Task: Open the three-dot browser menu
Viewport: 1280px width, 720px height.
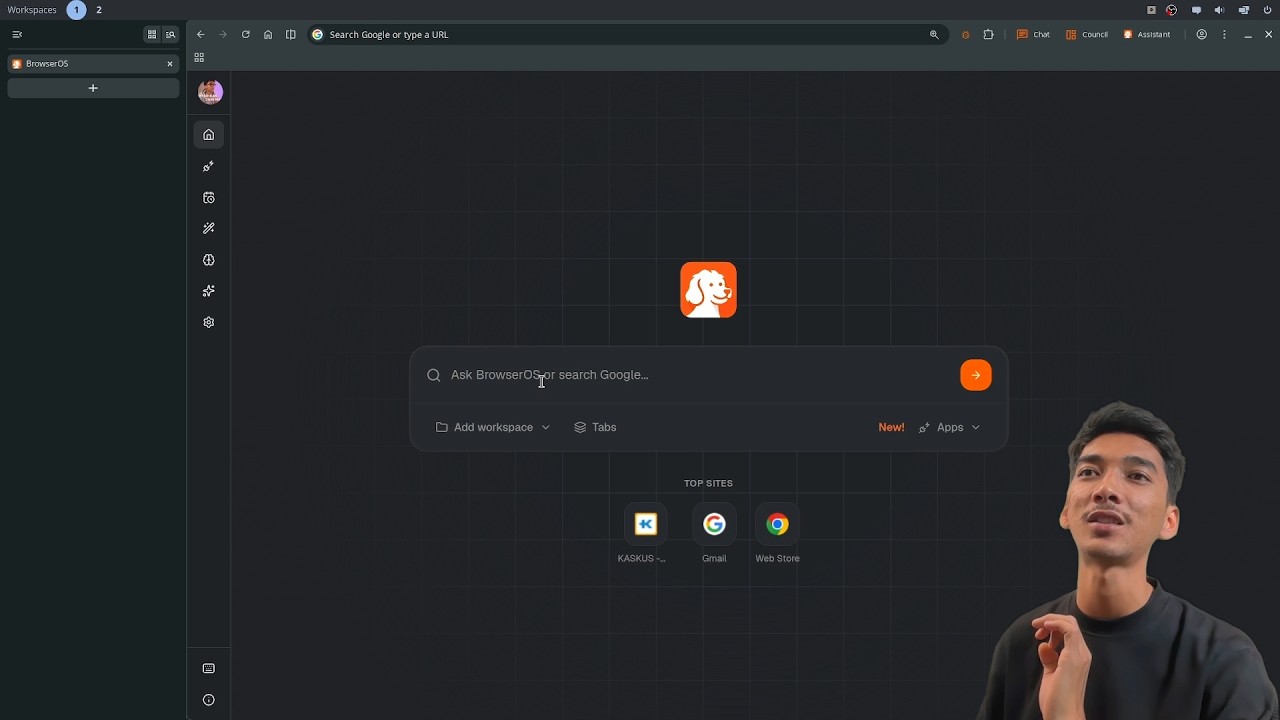Action: tap(1224, 34)
